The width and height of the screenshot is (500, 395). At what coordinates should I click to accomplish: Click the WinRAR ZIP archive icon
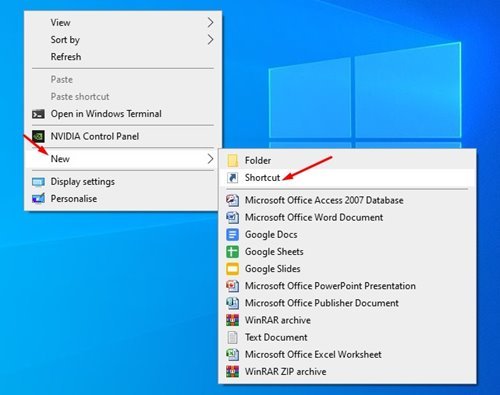coord(232,371)
